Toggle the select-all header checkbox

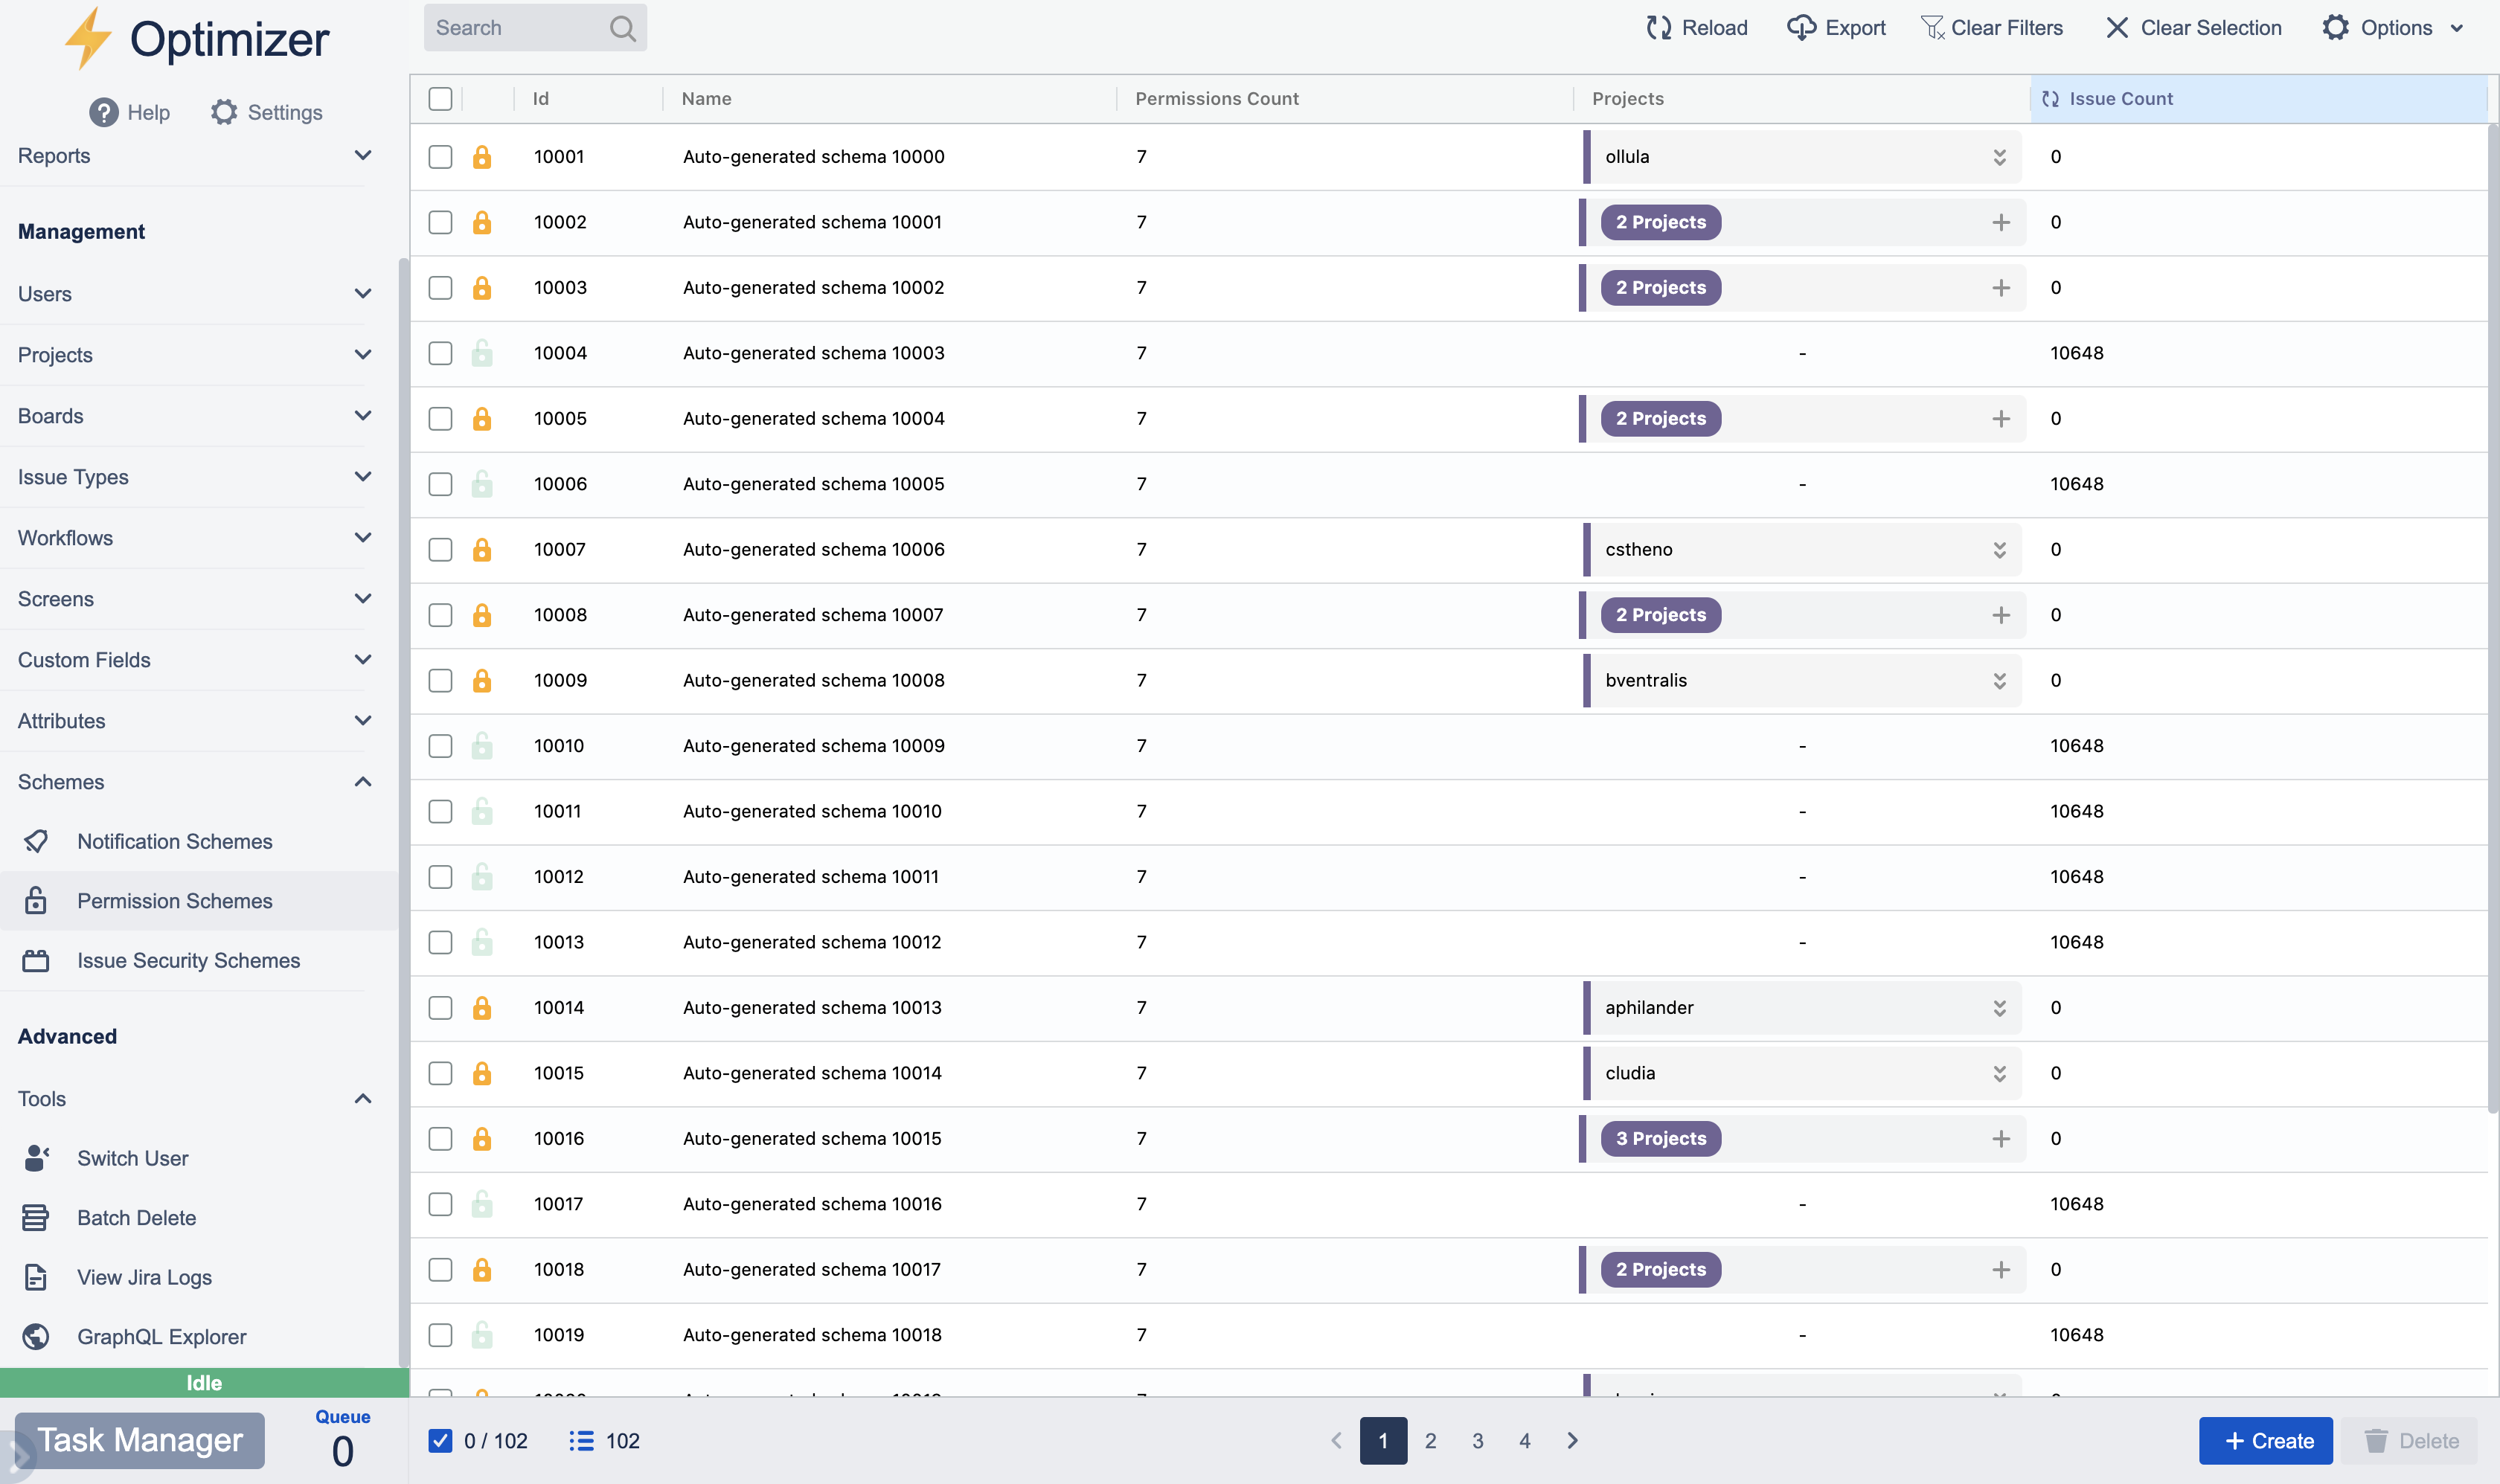(440, 99)
